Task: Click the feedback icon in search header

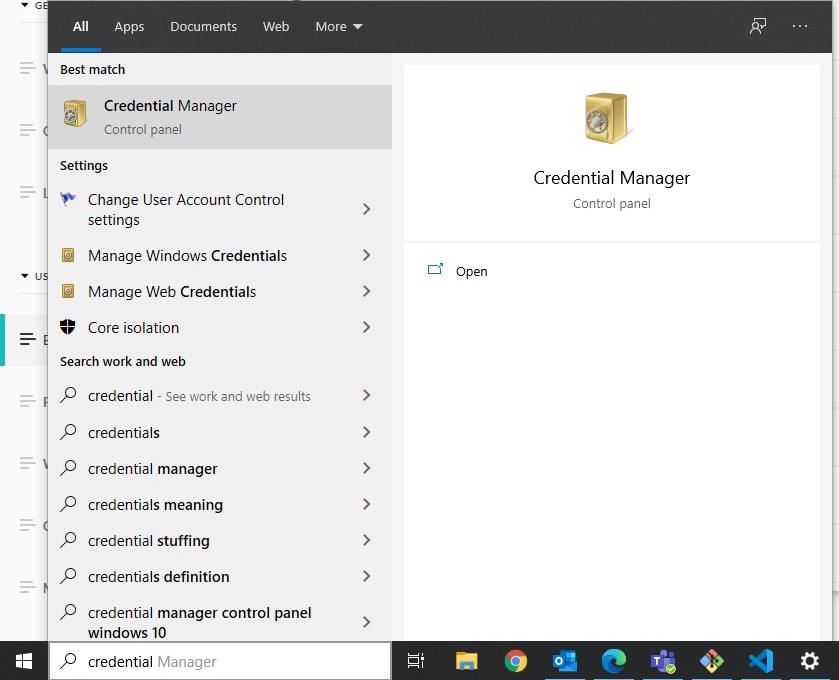Action: [758, 26]
